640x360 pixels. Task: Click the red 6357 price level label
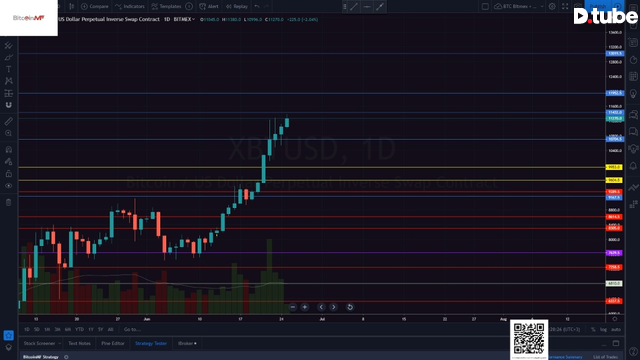(x=614, y=301)
